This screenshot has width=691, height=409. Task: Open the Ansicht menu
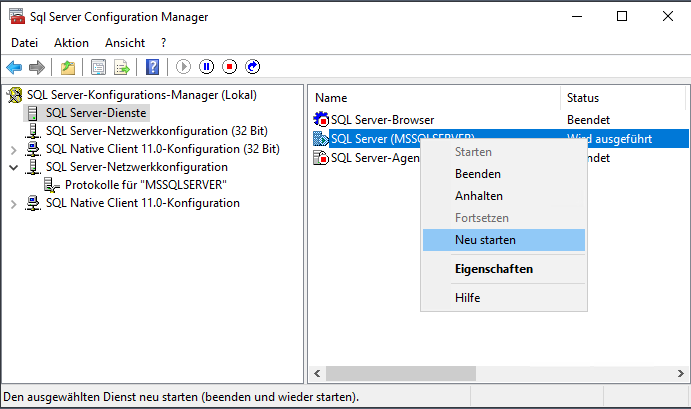click(x=125, y=43)
